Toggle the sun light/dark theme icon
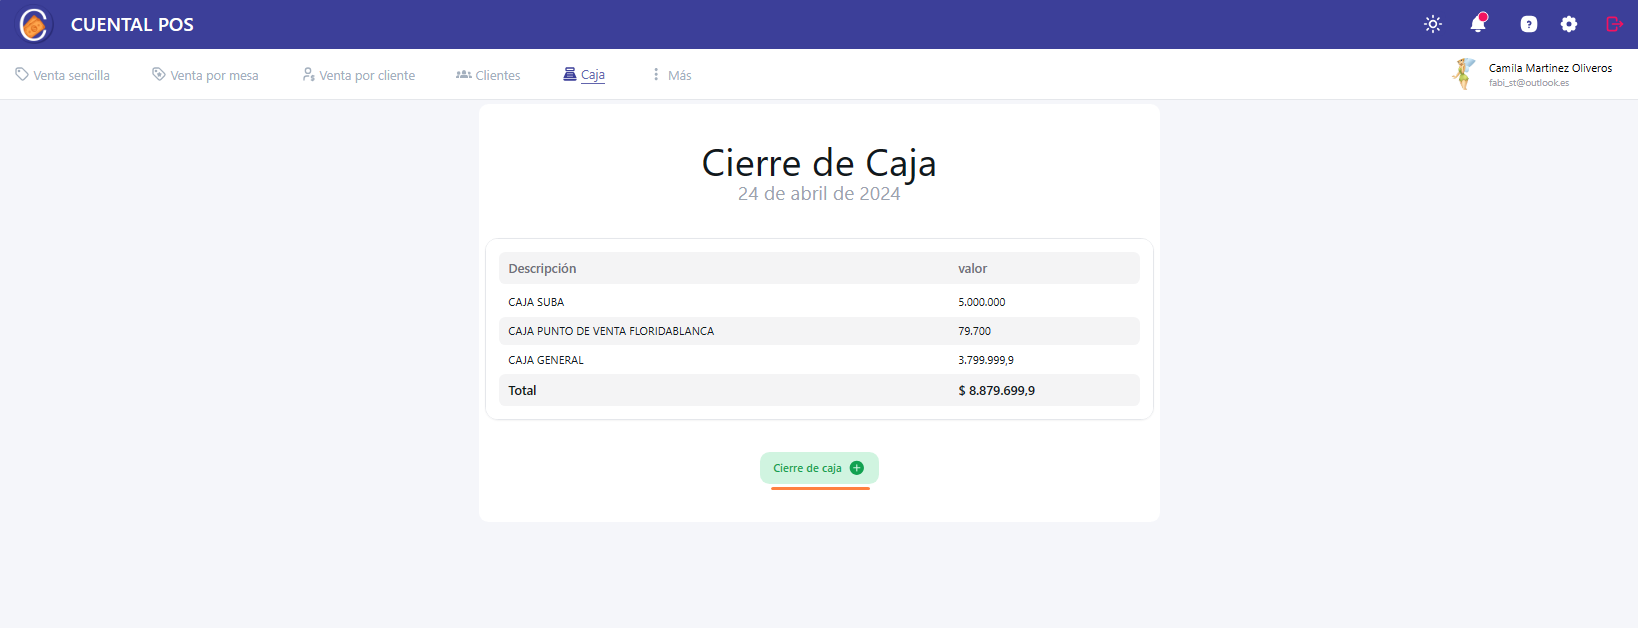 (1433, 24)
